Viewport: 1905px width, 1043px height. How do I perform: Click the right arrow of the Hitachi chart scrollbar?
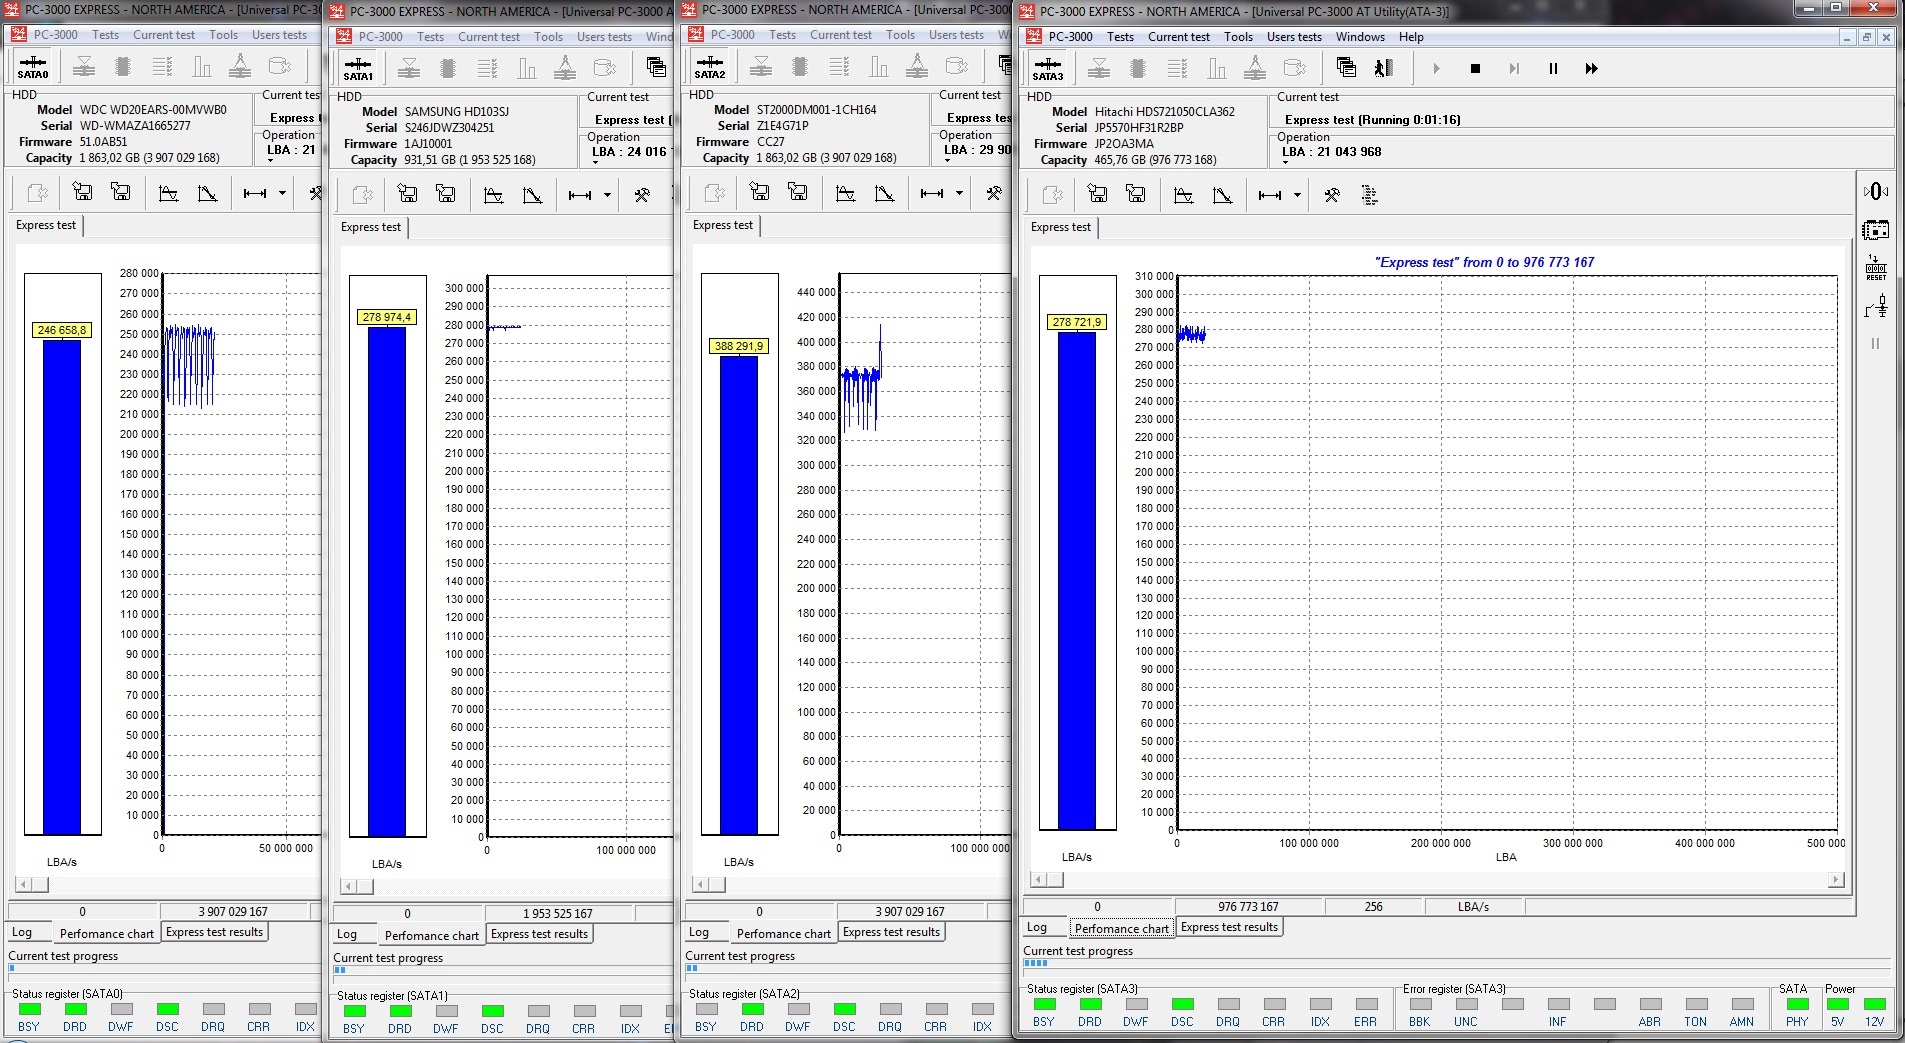coord(1835,879)
